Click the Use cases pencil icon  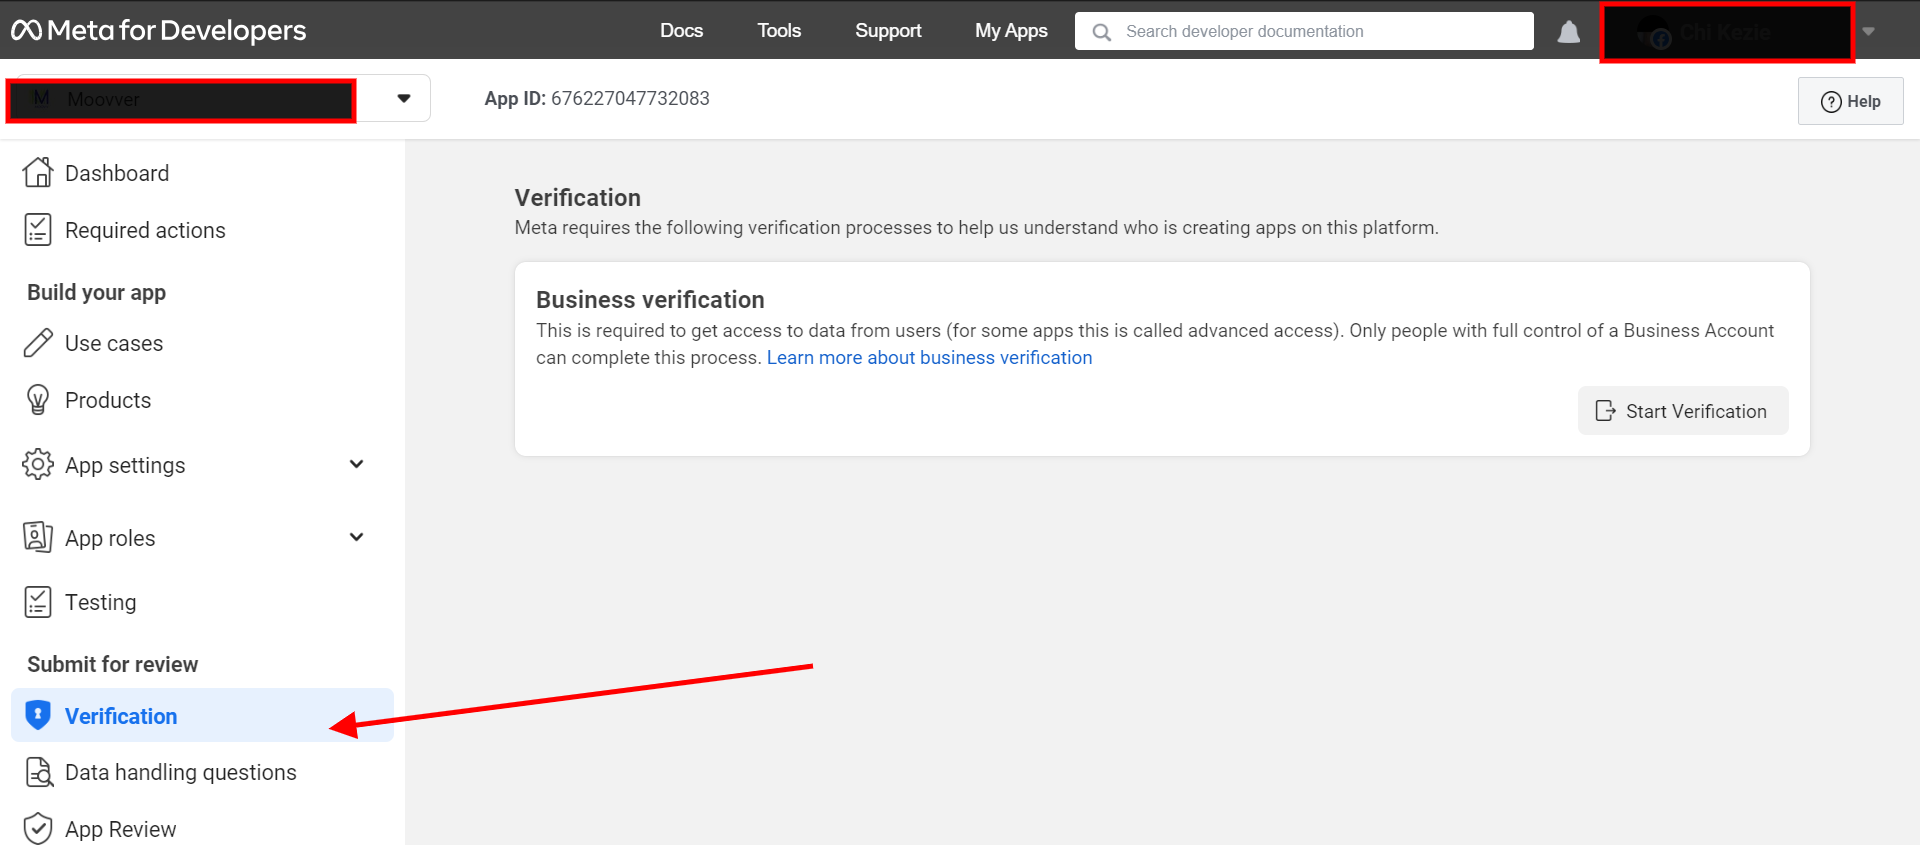coord(38,343)
